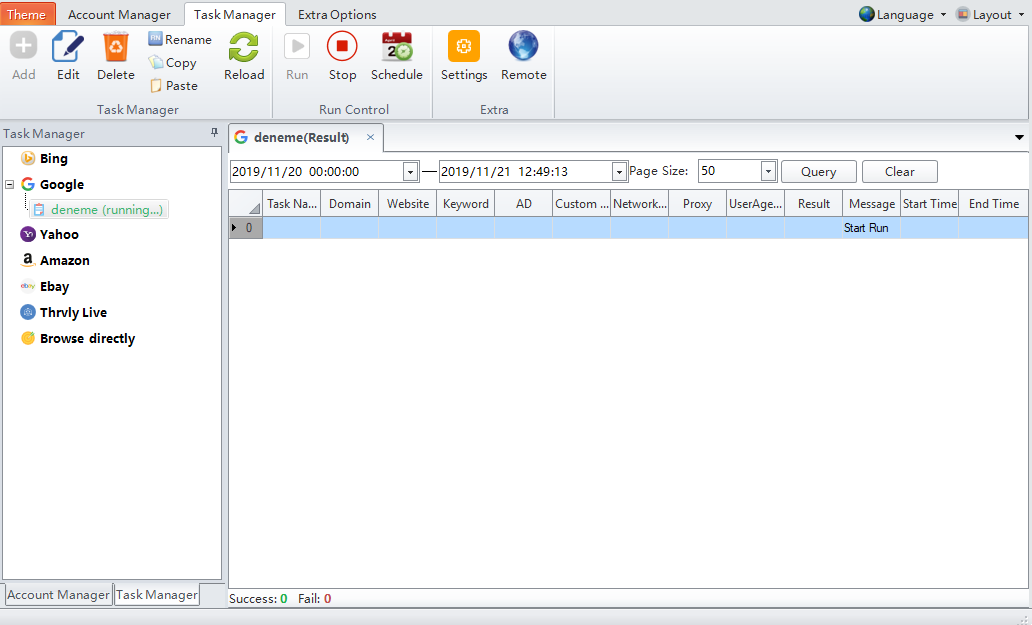Close the deneme(Result) tab
The image size is (1032, 625).
(370, 137)
